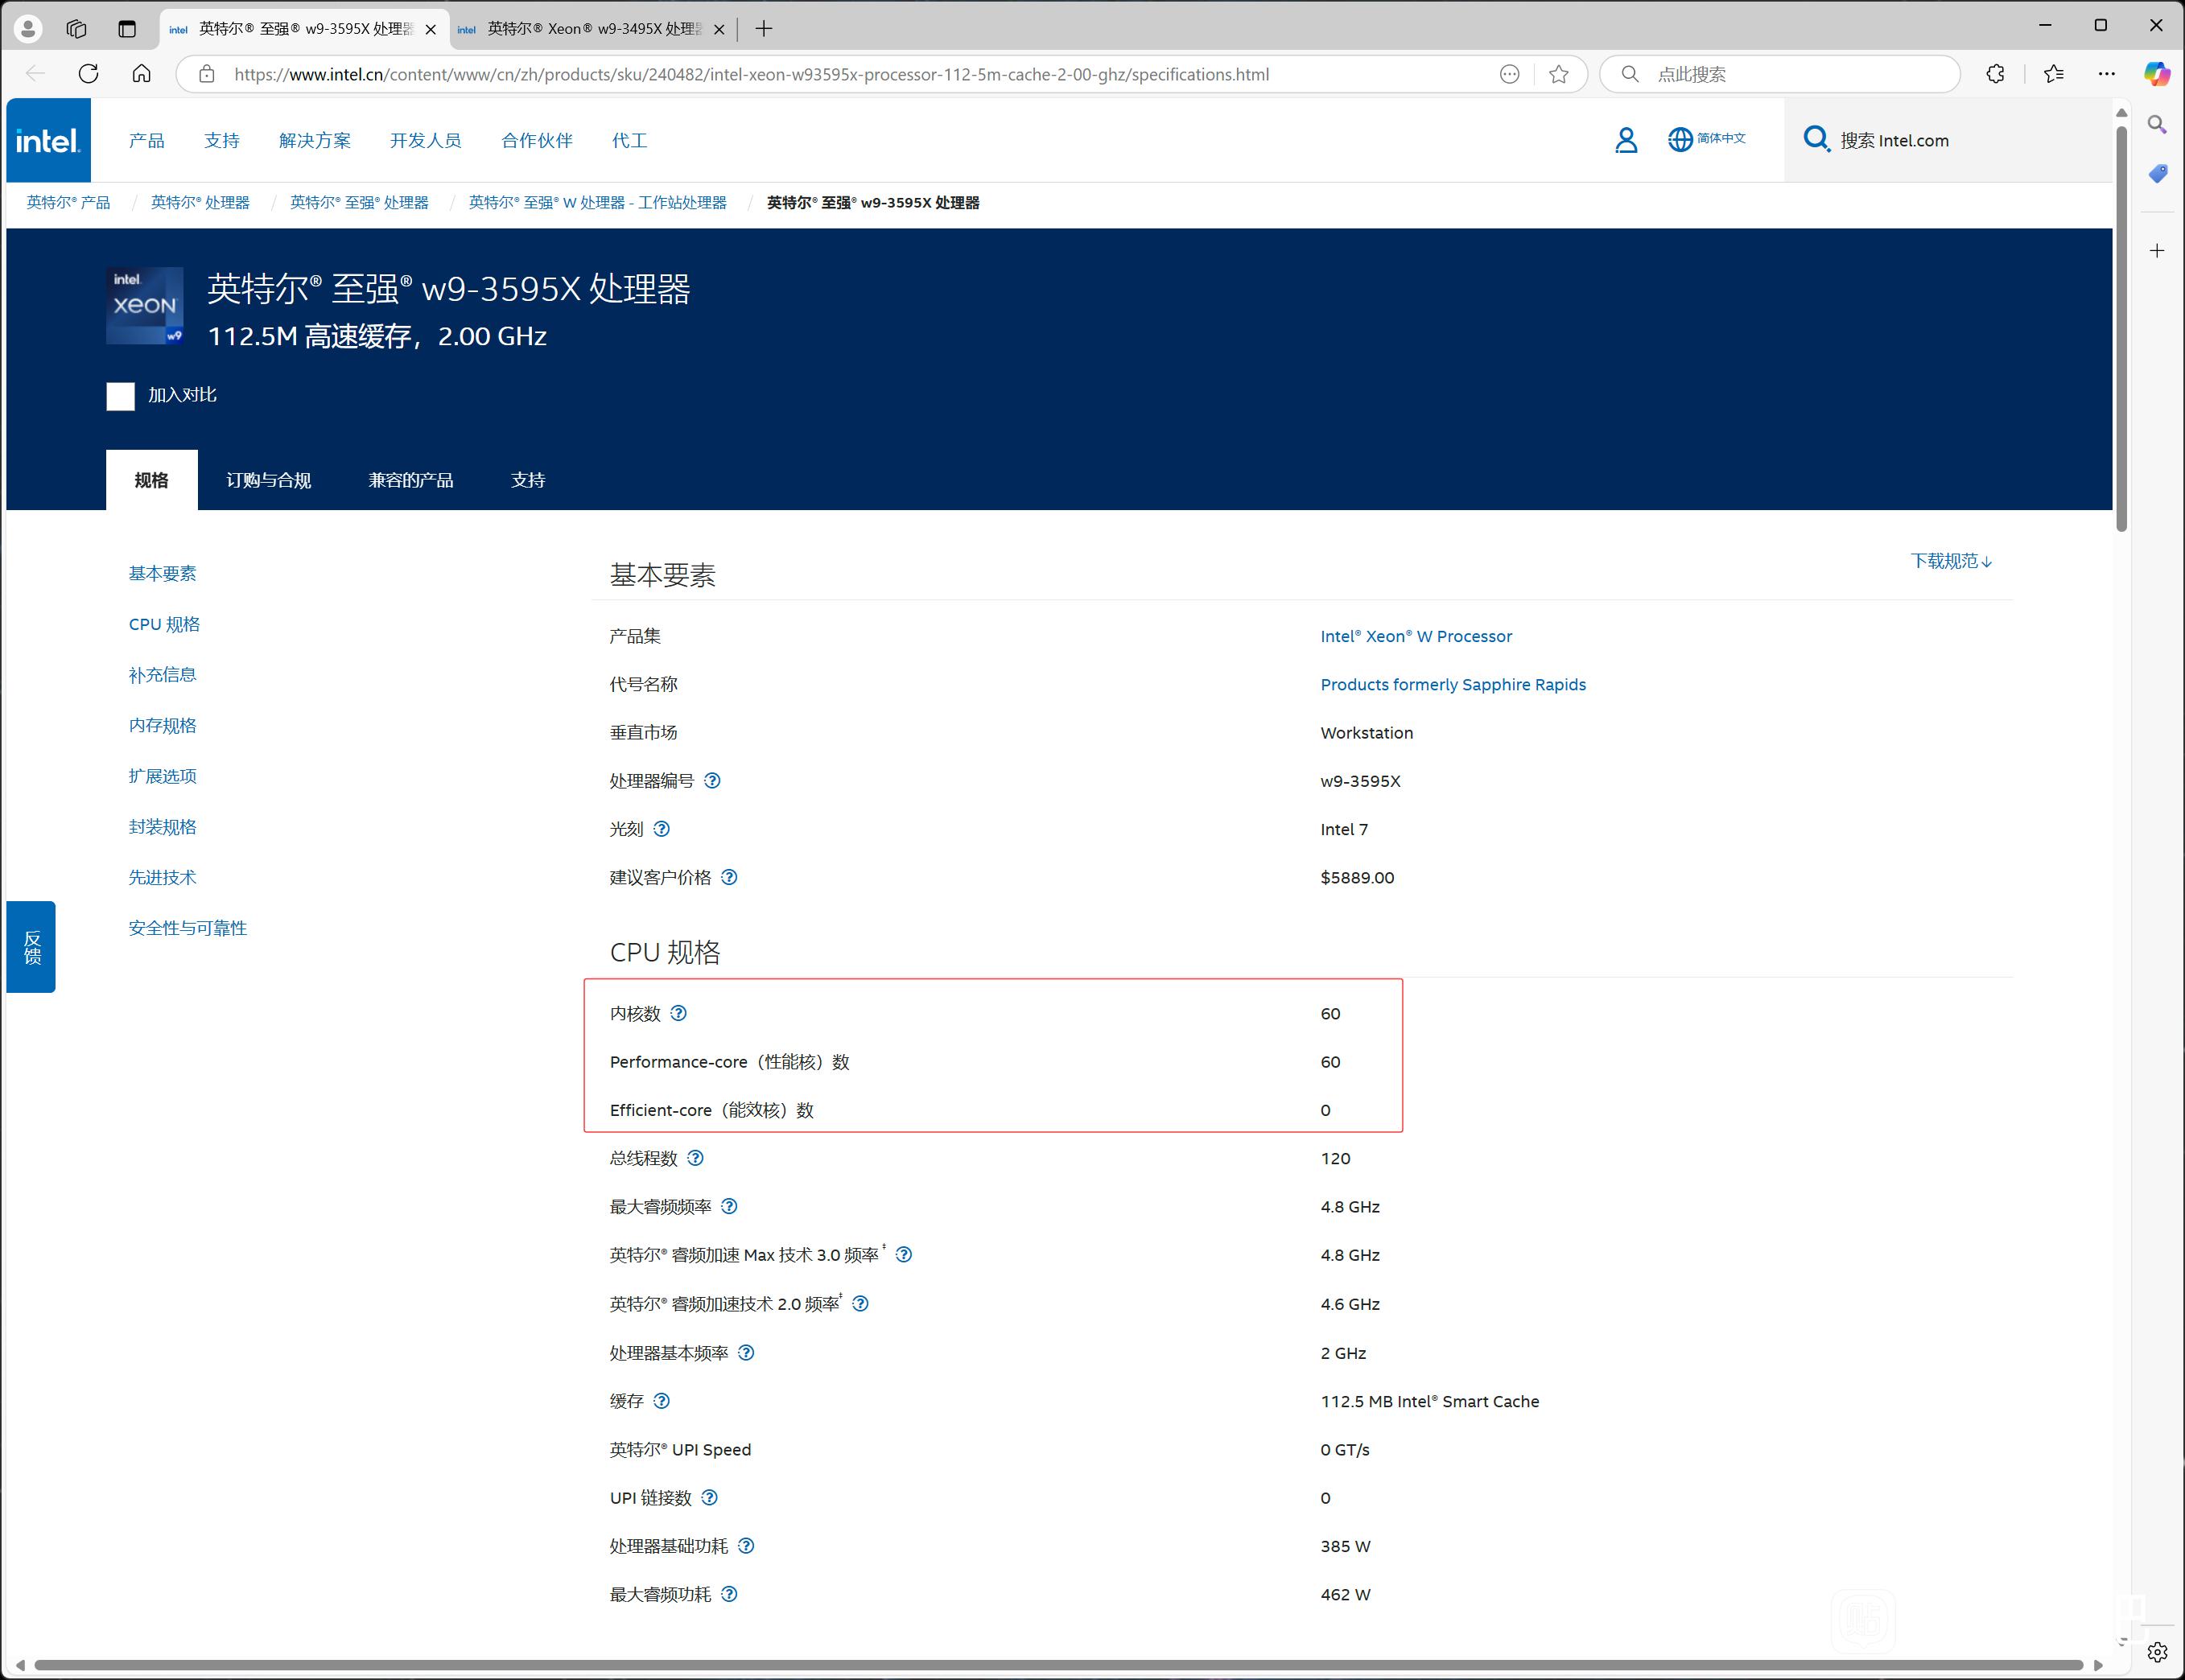Click the 英特尔 处理器 breadcrumb link
Image resolution: width=2185 pixels, height=1680 pixels.
[x=200, y=203]
